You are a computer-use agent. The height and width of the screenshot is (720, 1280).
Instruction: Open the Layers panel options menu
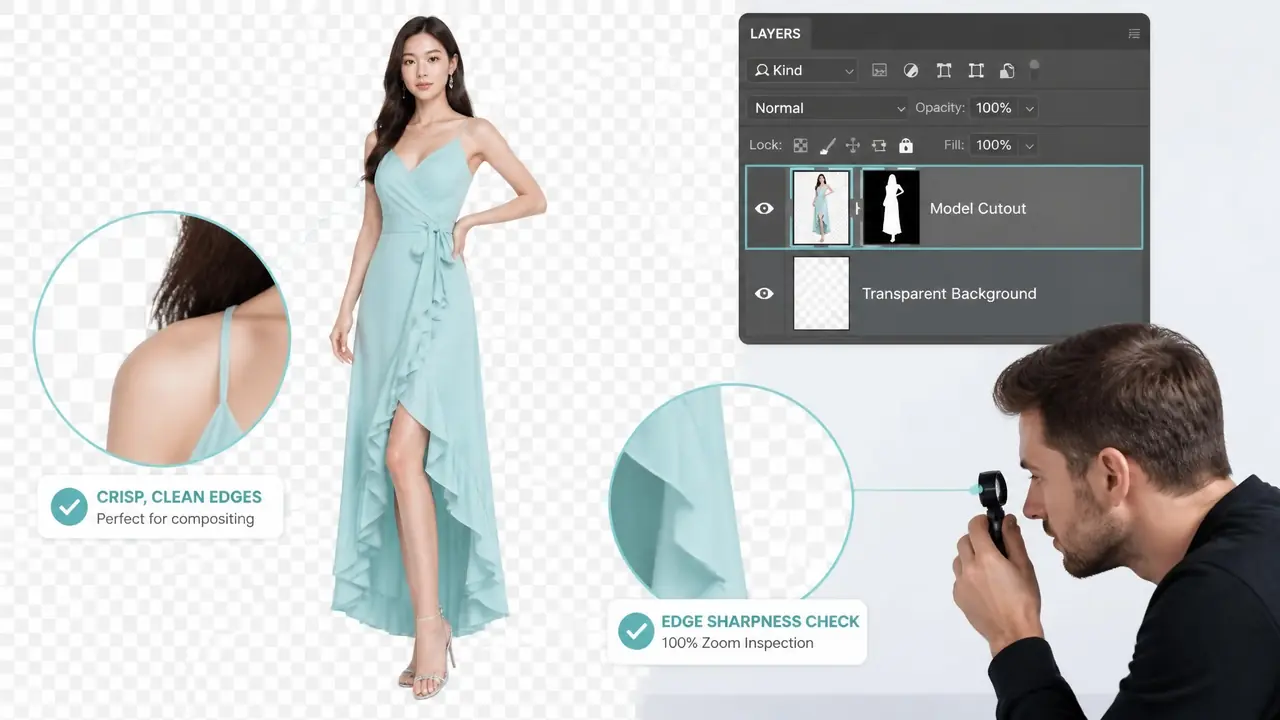pyautogui.click(x=1133, y=33)
